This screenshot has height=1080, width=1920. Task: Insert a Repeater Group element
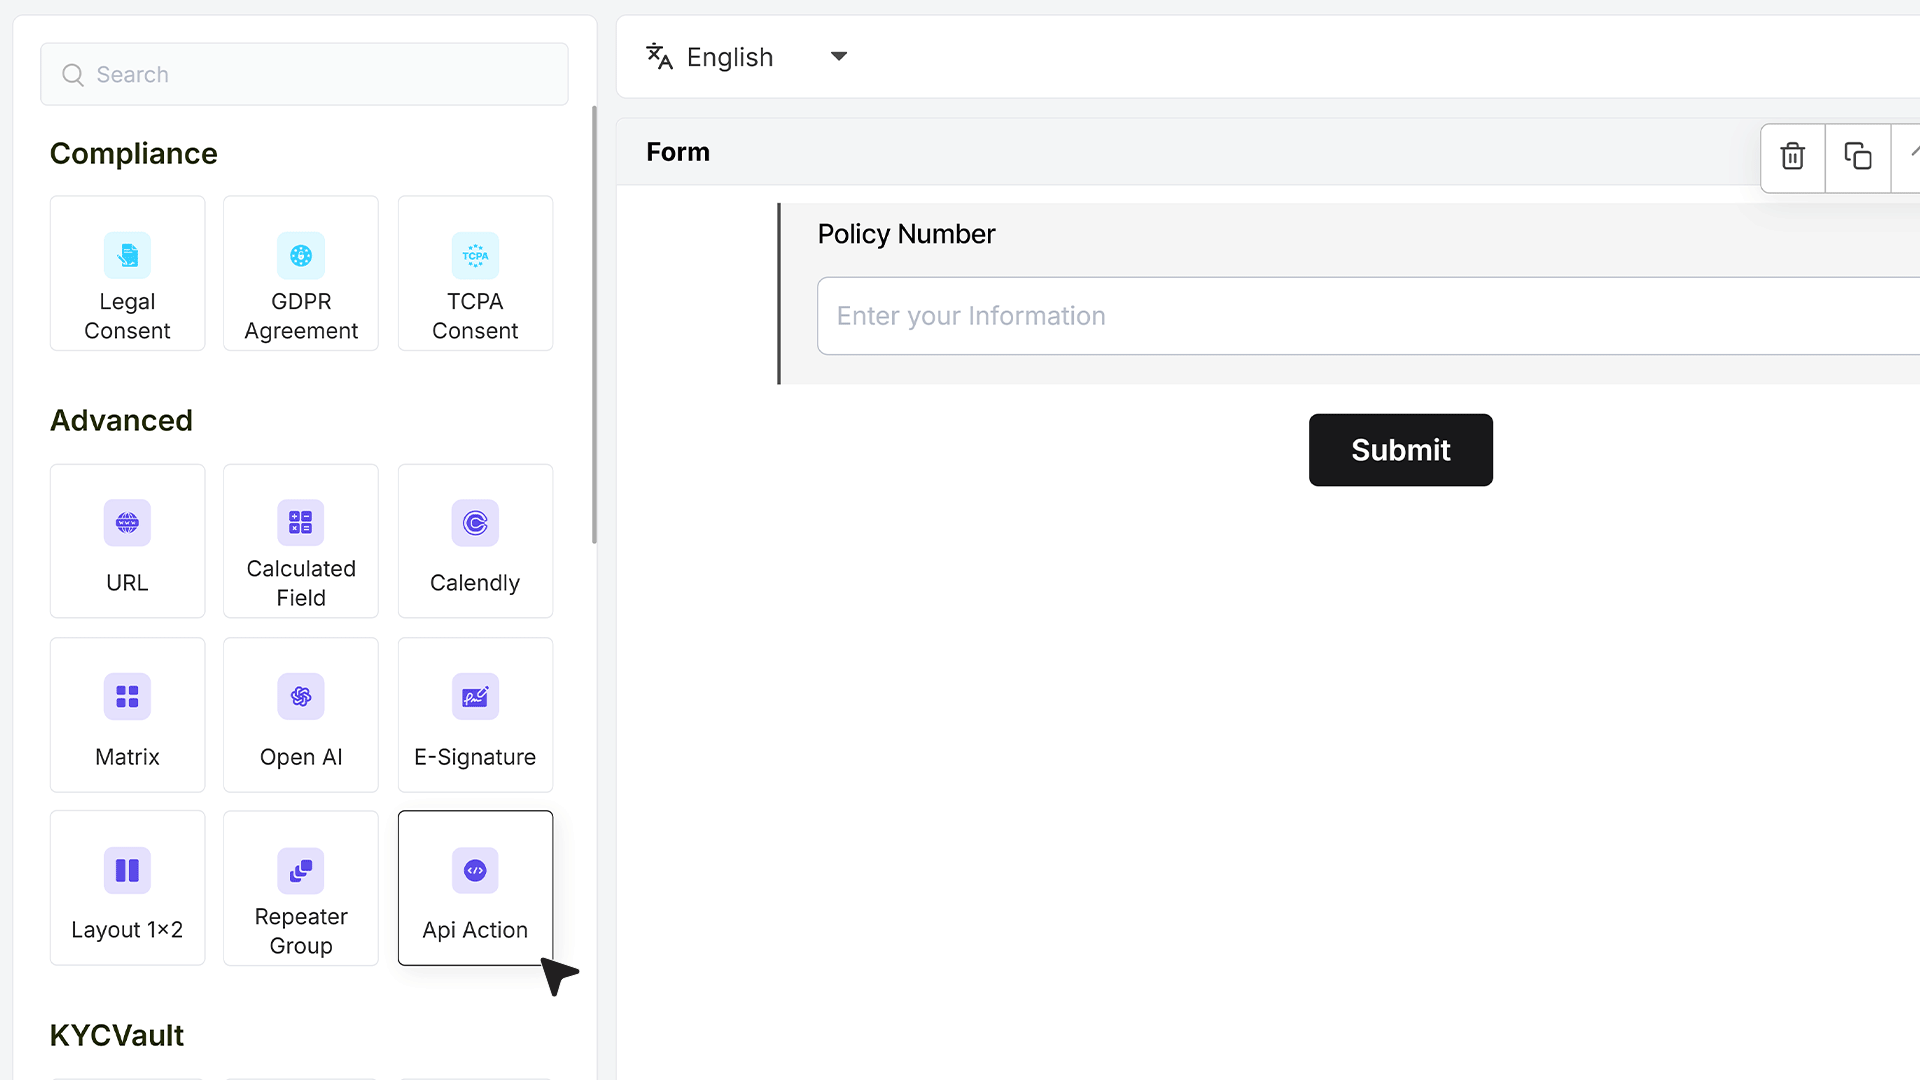click(301, 888)
